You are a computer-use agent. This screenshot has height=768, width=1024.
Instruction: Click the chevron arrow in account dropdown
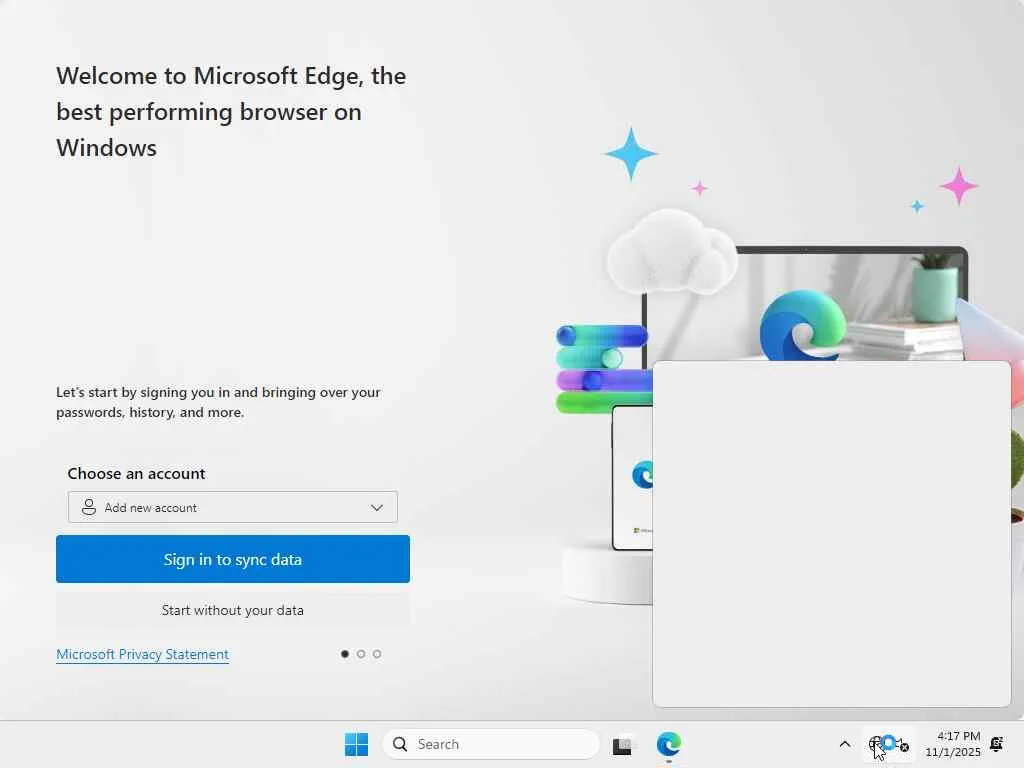click(x=377, y=507)
